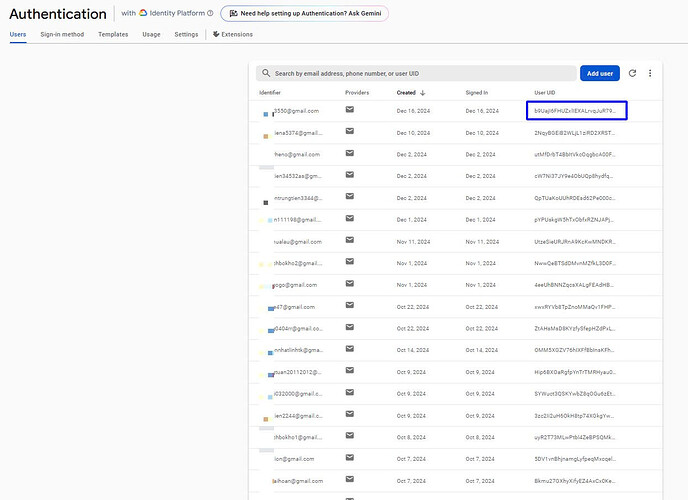Open the Settings tab
688x500 pixels.
click(186, 34)
